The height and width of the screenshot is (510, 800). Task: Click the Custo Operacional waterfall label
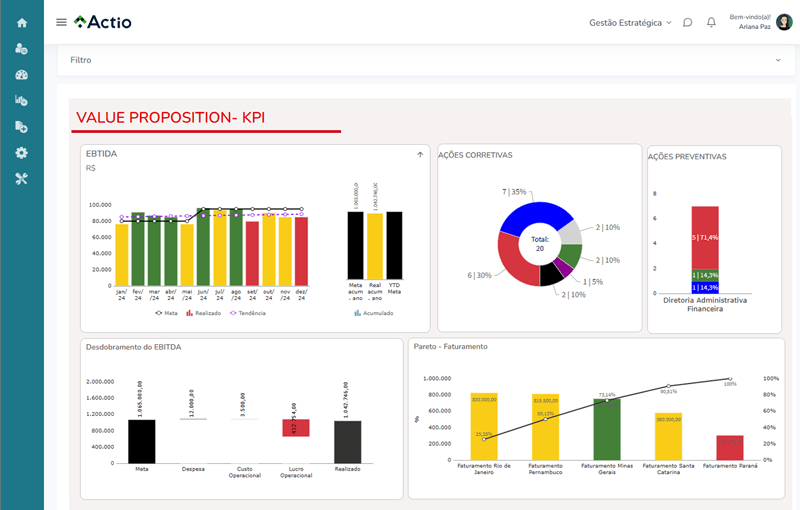click(245, 472)
